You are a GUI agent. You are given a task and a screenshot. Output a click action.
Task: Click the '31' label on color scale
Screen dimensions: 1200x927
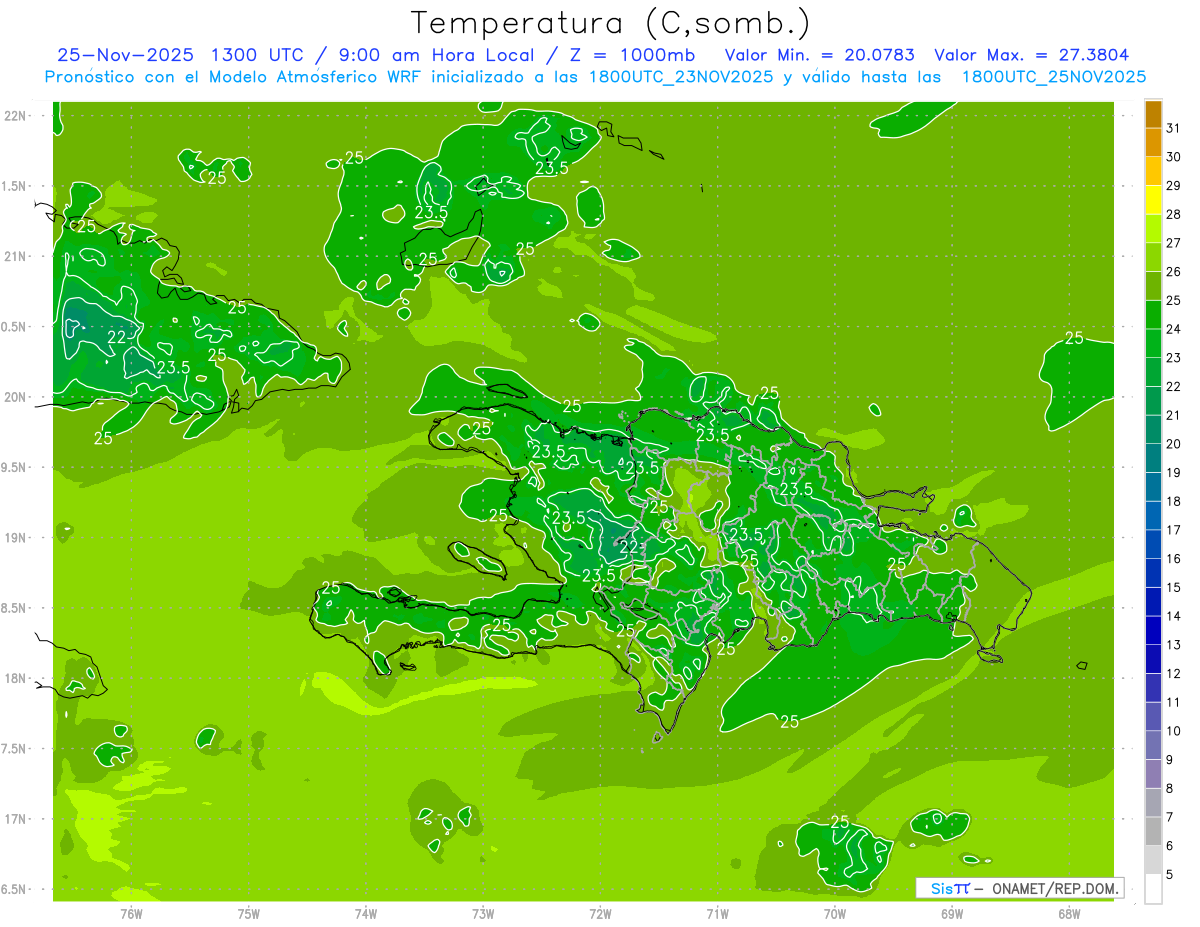[x=1173, y=128]
